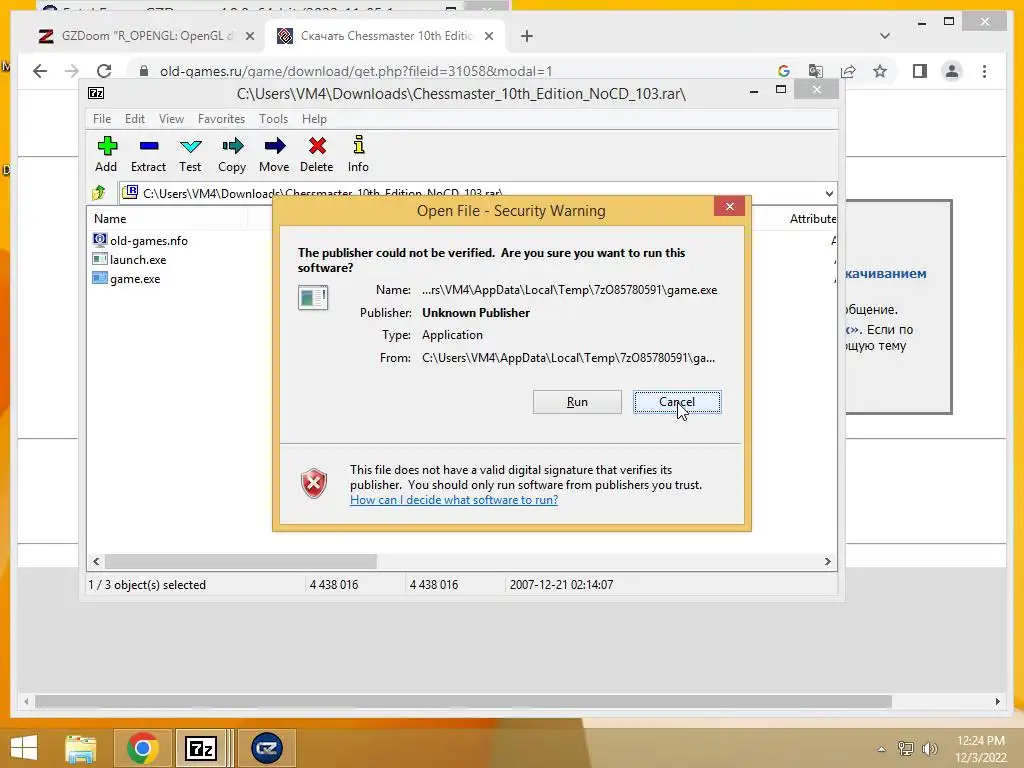Open Chrome three-dot menu

coord(984,71)
